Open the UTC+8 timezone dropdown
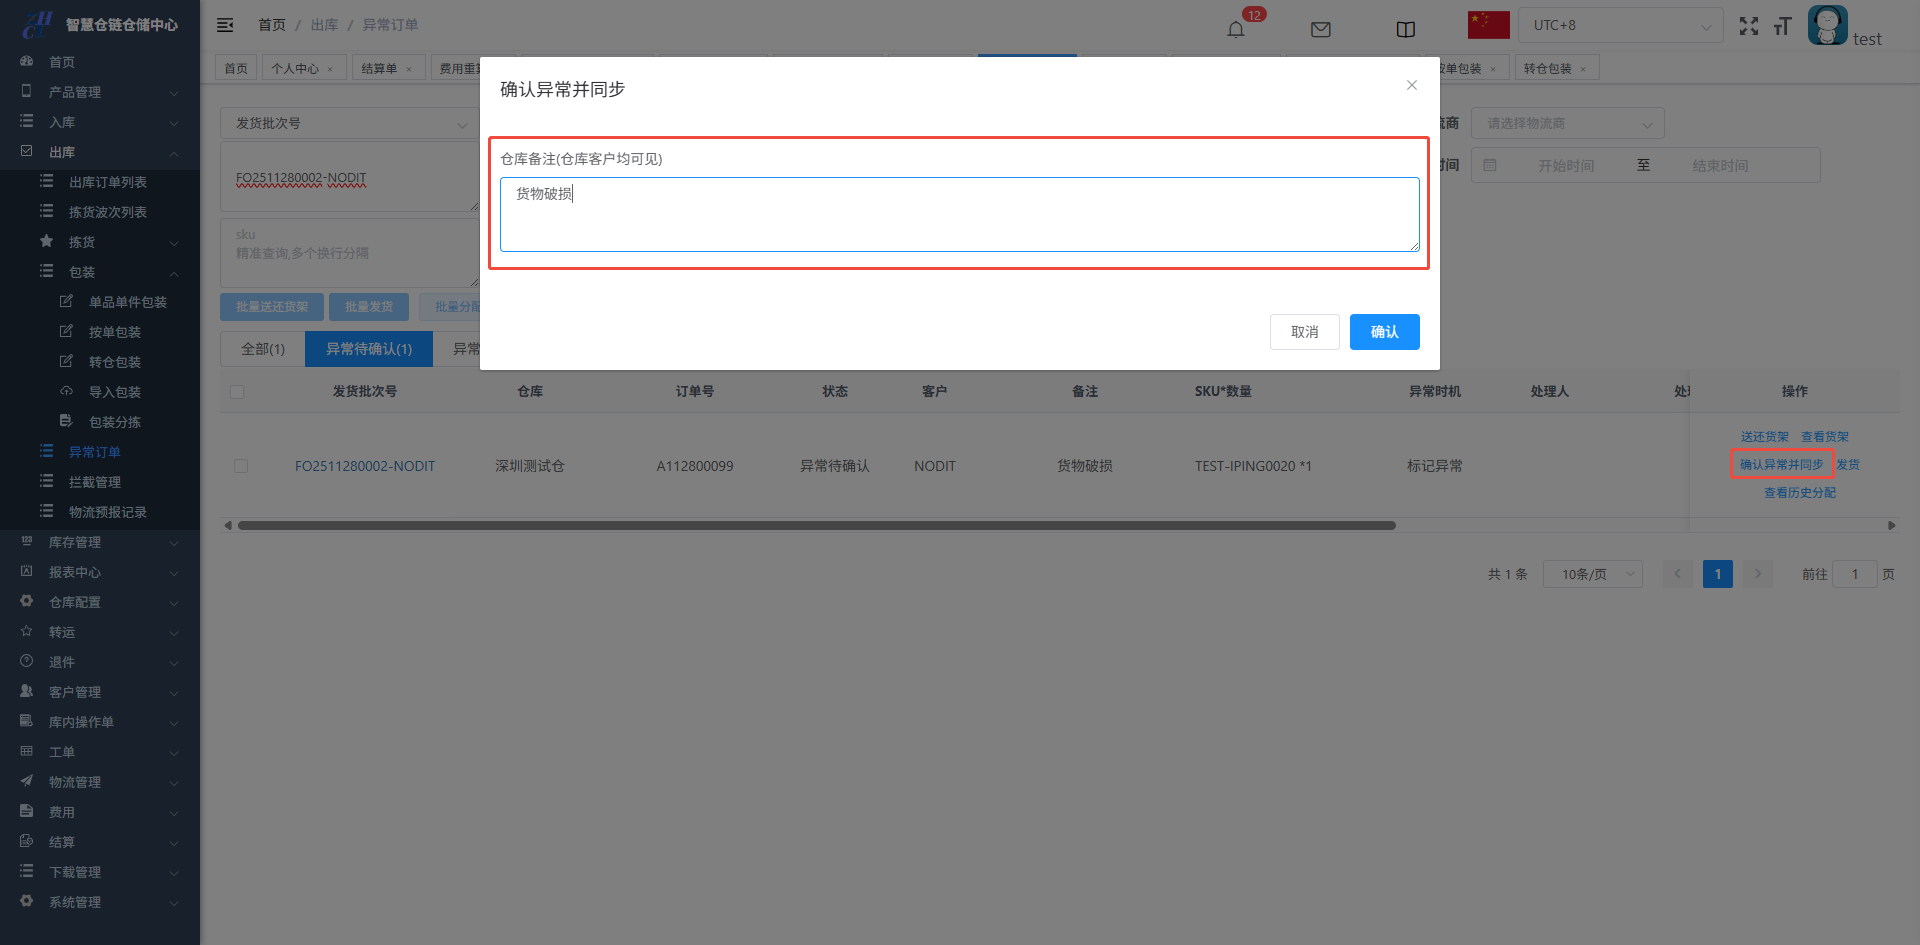Screen dimensions: 1920x945 tap(1620, 25)
